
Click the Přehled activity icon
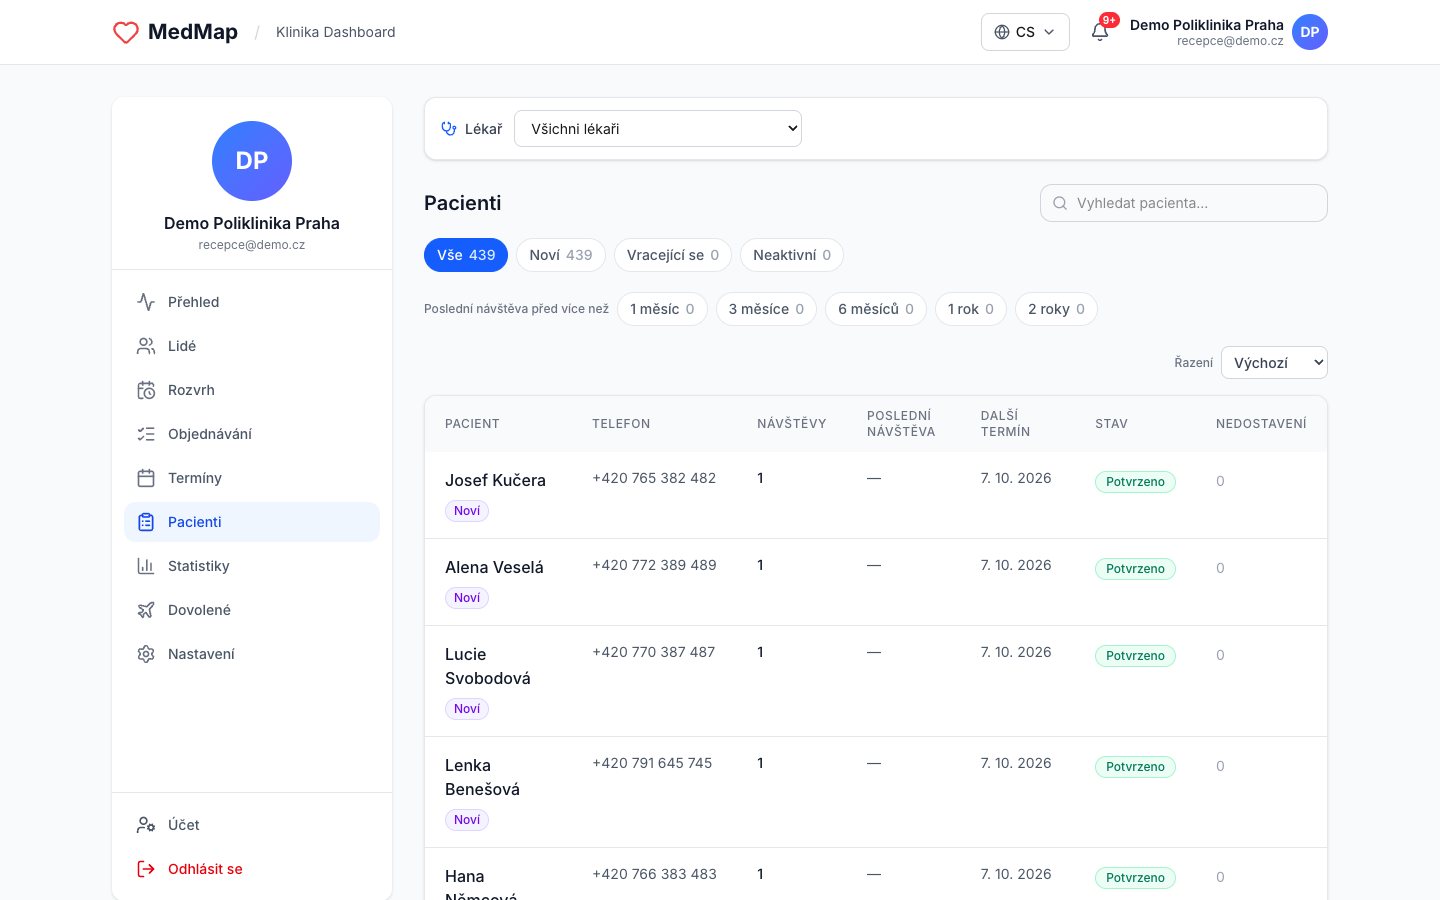point(146,302)
